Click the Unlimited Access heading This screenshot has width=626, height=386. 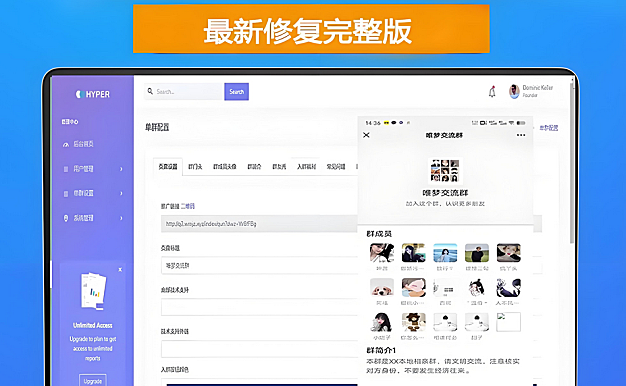pyautogui.click(x=93, y=325)
